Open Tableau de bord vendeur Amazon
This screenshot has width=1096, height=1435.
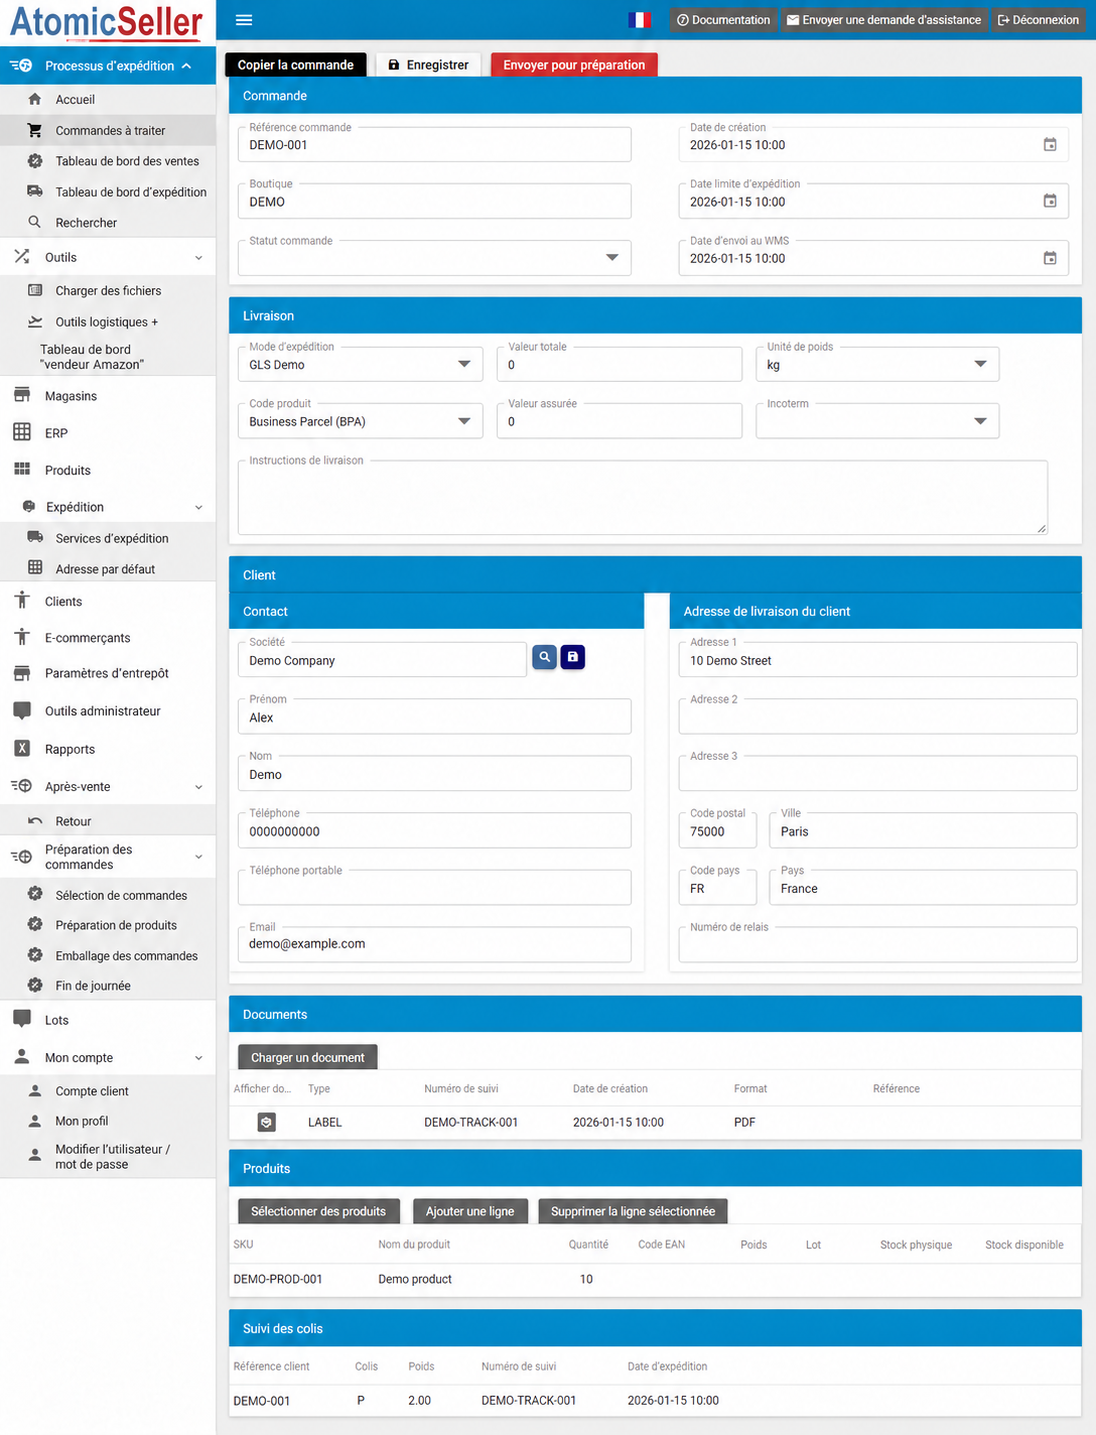(92, 357)
